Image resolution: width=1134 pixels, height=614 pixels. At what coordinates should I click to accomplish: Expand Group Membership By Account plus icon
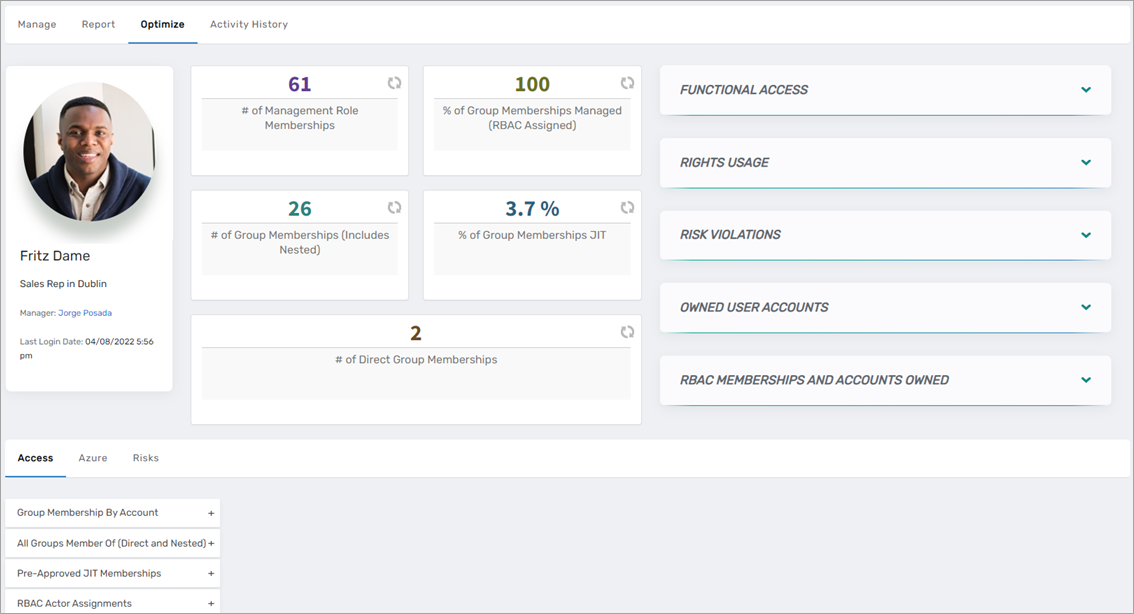[x=211, y=513]
